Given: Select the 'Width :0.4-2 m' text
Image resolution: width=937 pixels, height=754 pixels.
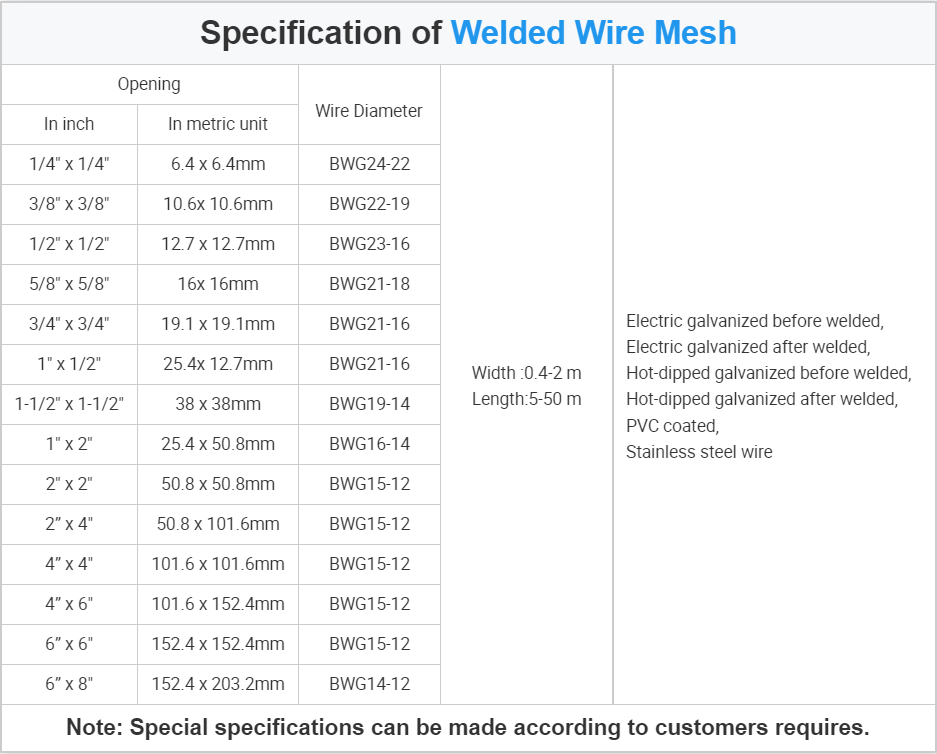Looking at the screenshot, I should point(526,373).
